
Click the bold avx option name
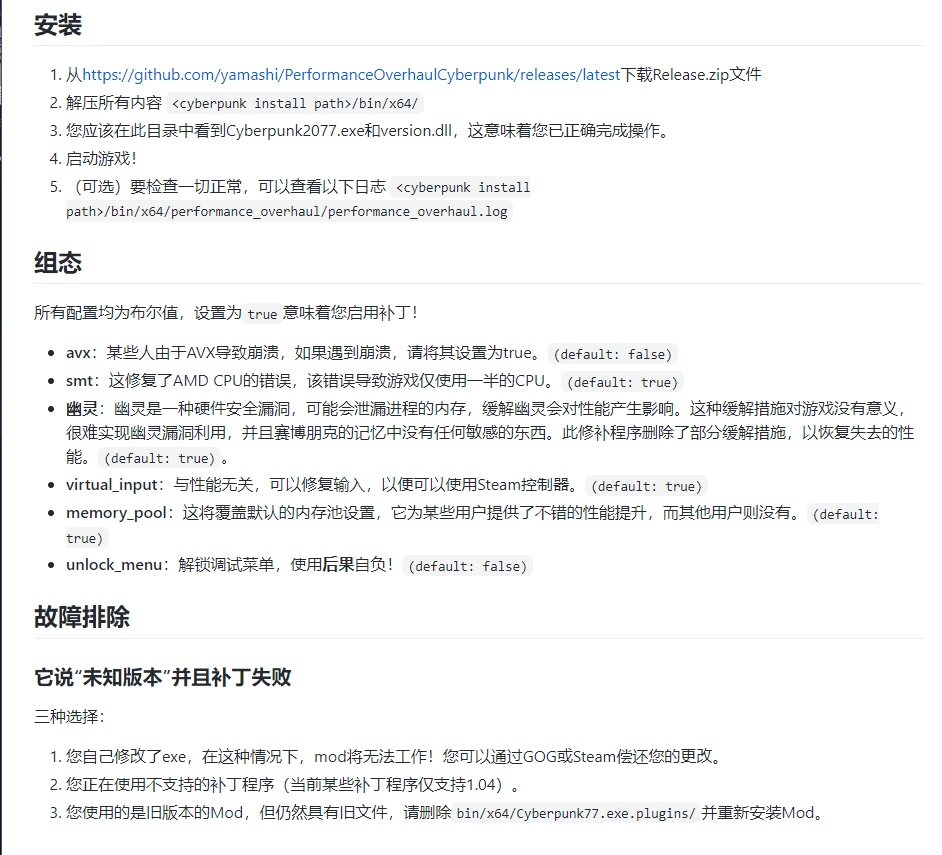click(x=80, y=353)
